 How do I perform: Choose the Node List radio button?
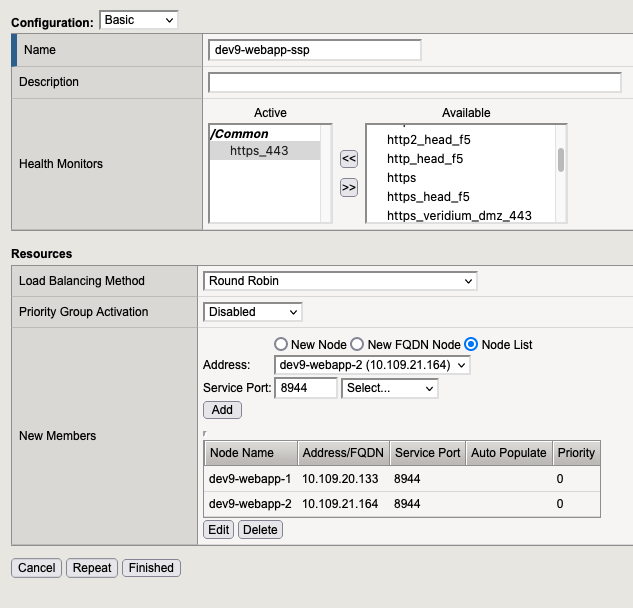pos(472,344)
